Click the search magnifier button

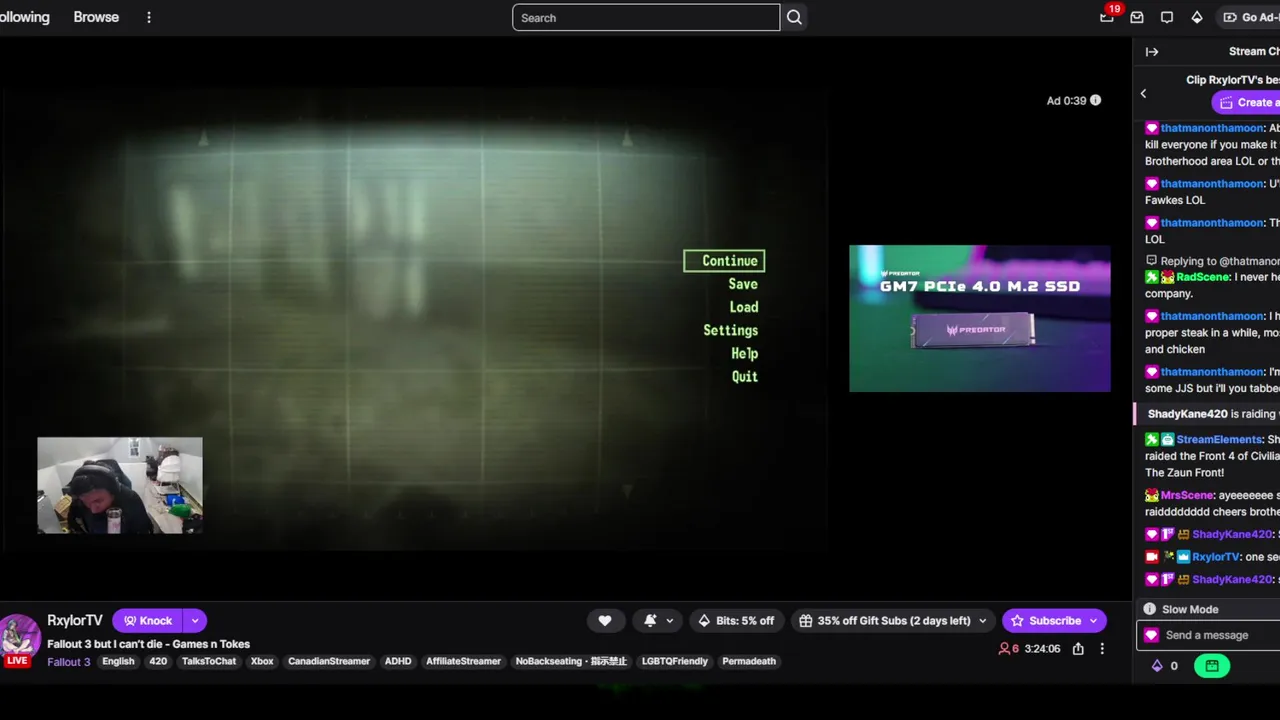pyautogui.click(x=794, y=17)
